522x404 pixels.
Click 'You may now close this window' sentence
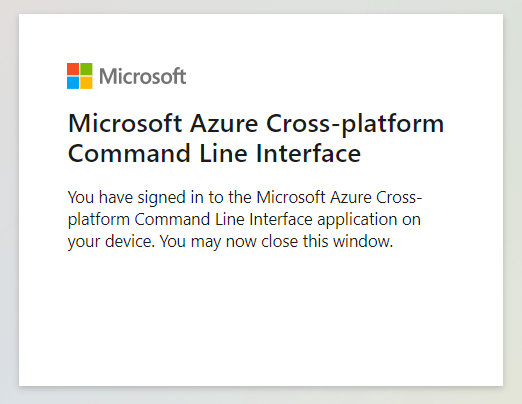[276, 241]
